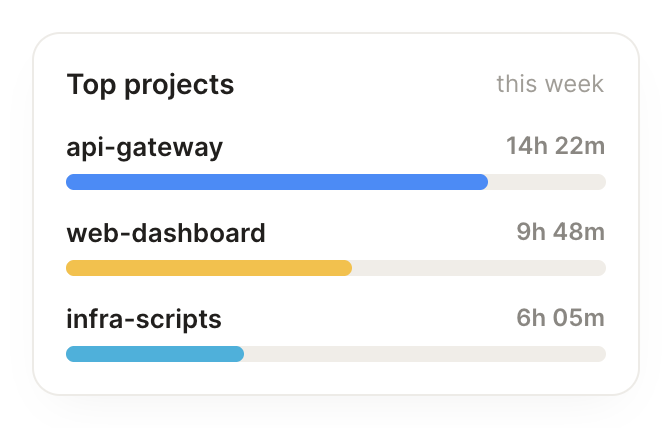Image resolution: width=672 pixels, height=428 pixels.
Task: Click the word projects in the title
Action: coord(179,86)
